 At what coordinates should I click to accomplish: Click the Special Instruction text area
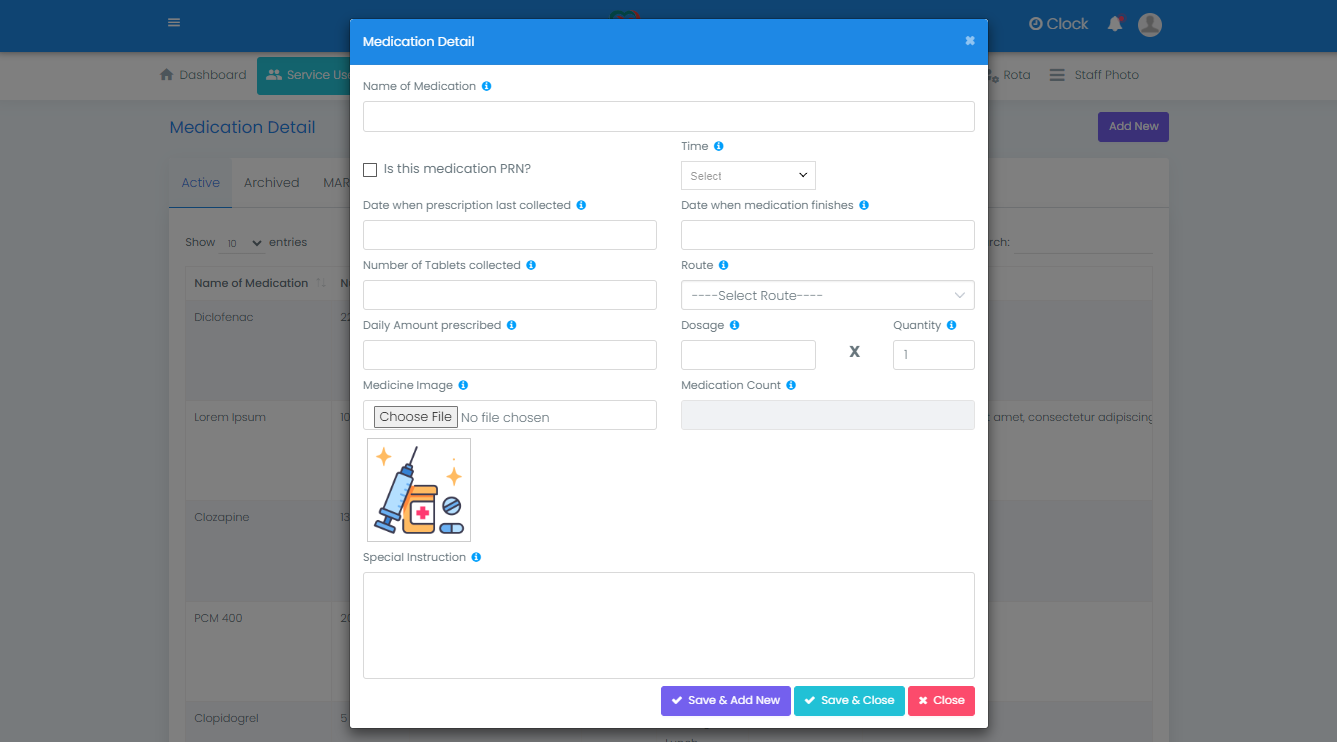pos(668,625)
